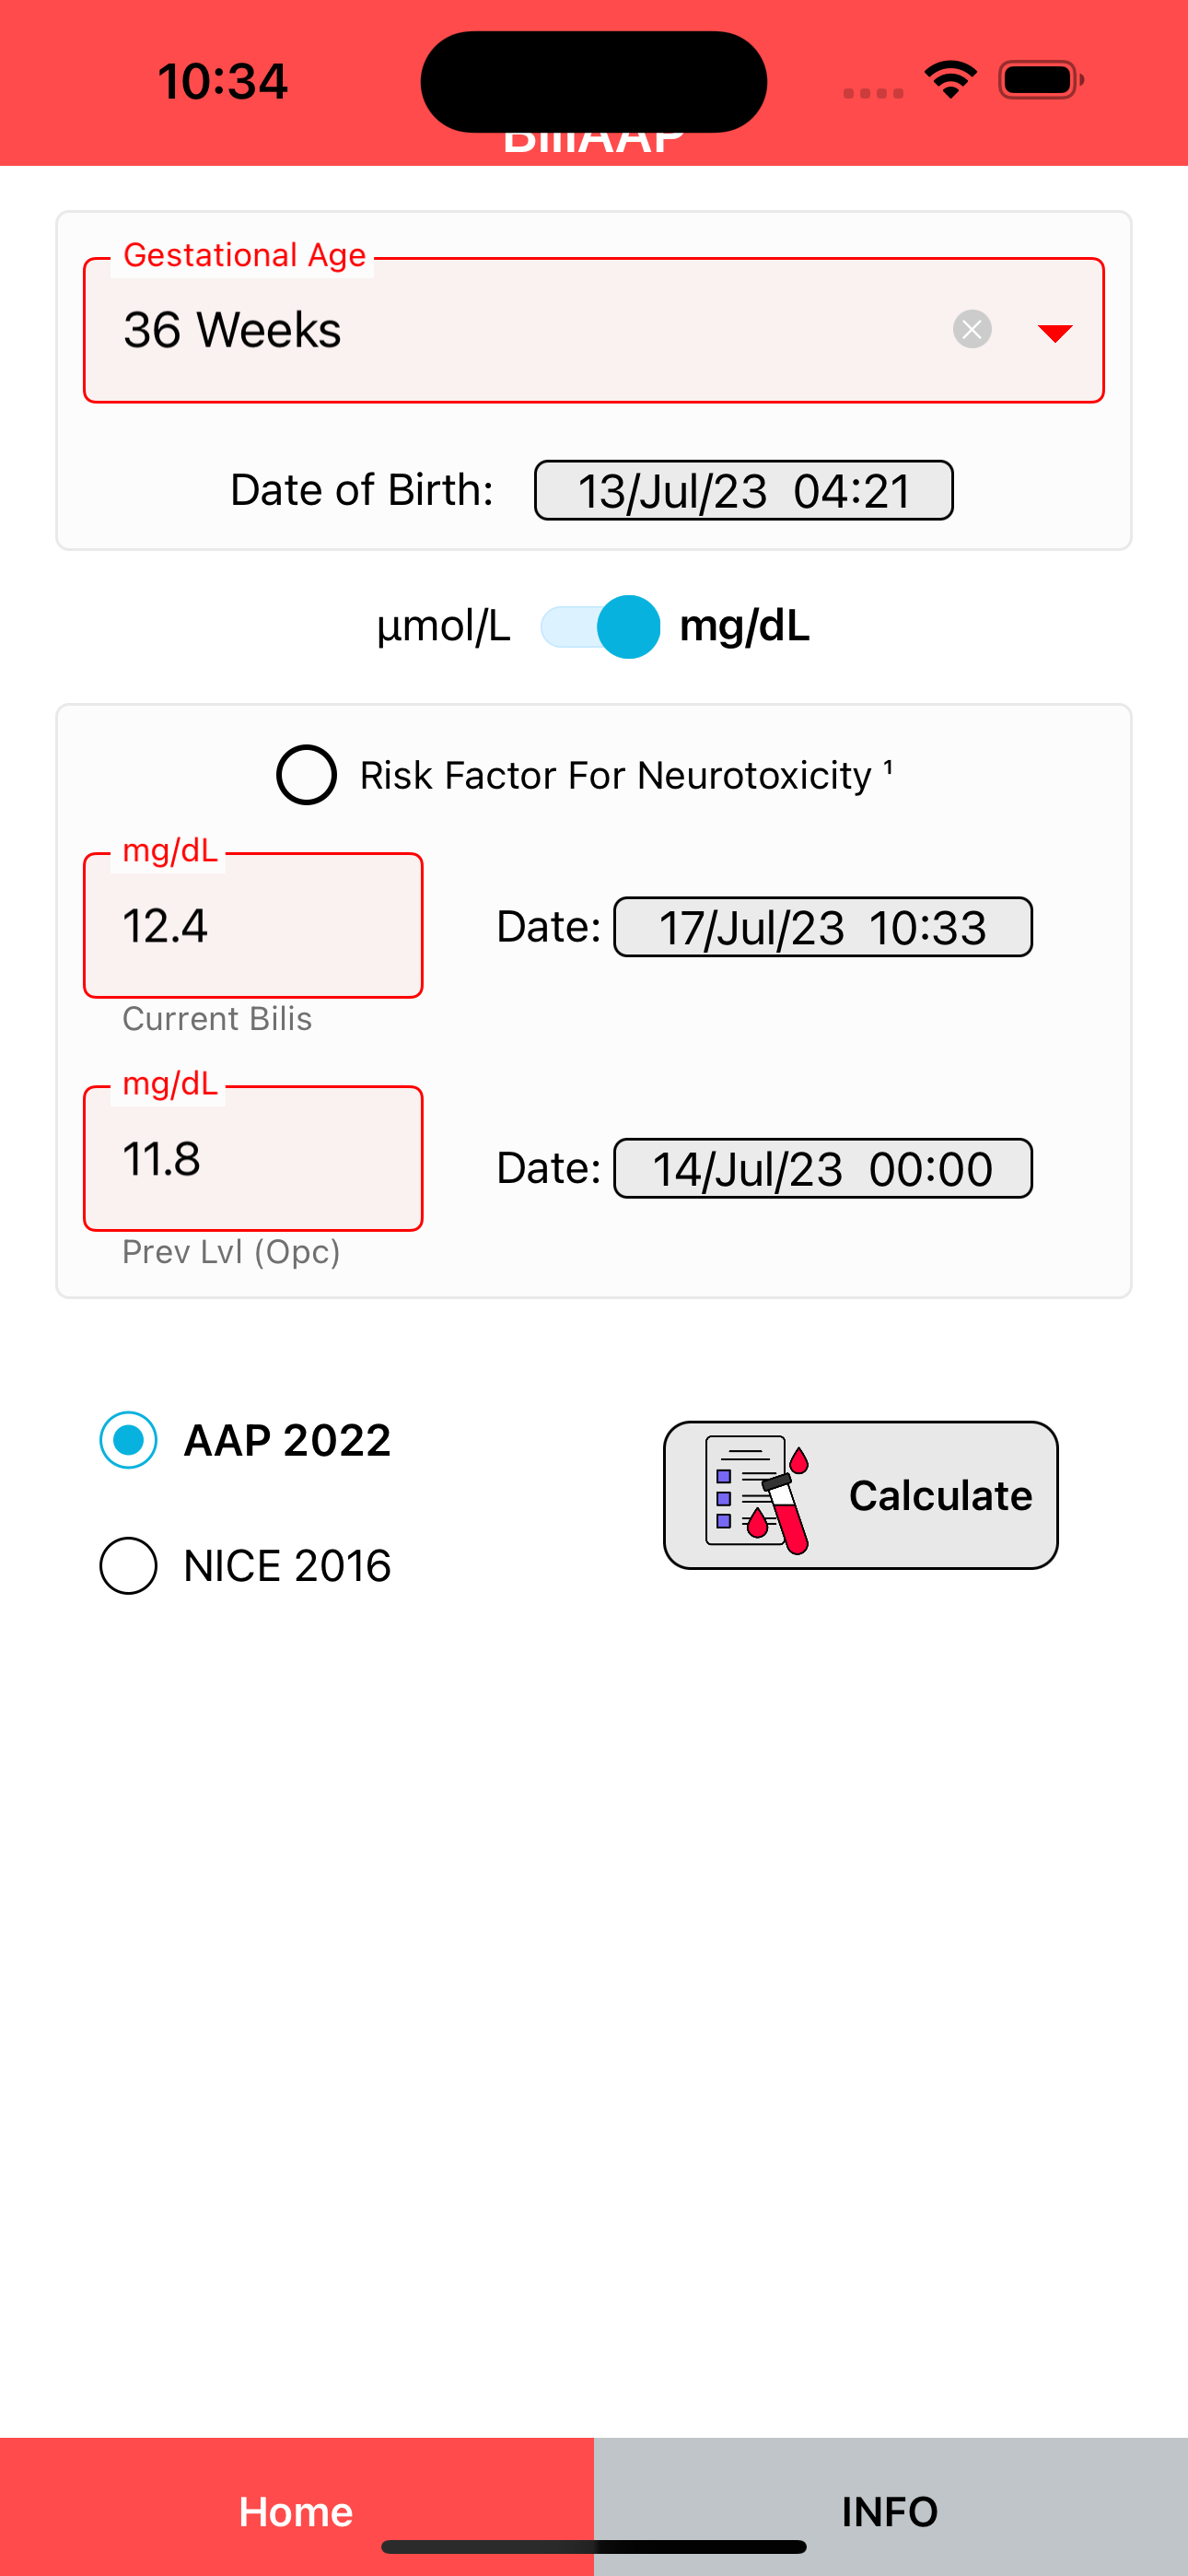The height and width of the screenshot is (2576, 1188).
Task: Tap the Calculate button label
Action: tap(940, 1495)
